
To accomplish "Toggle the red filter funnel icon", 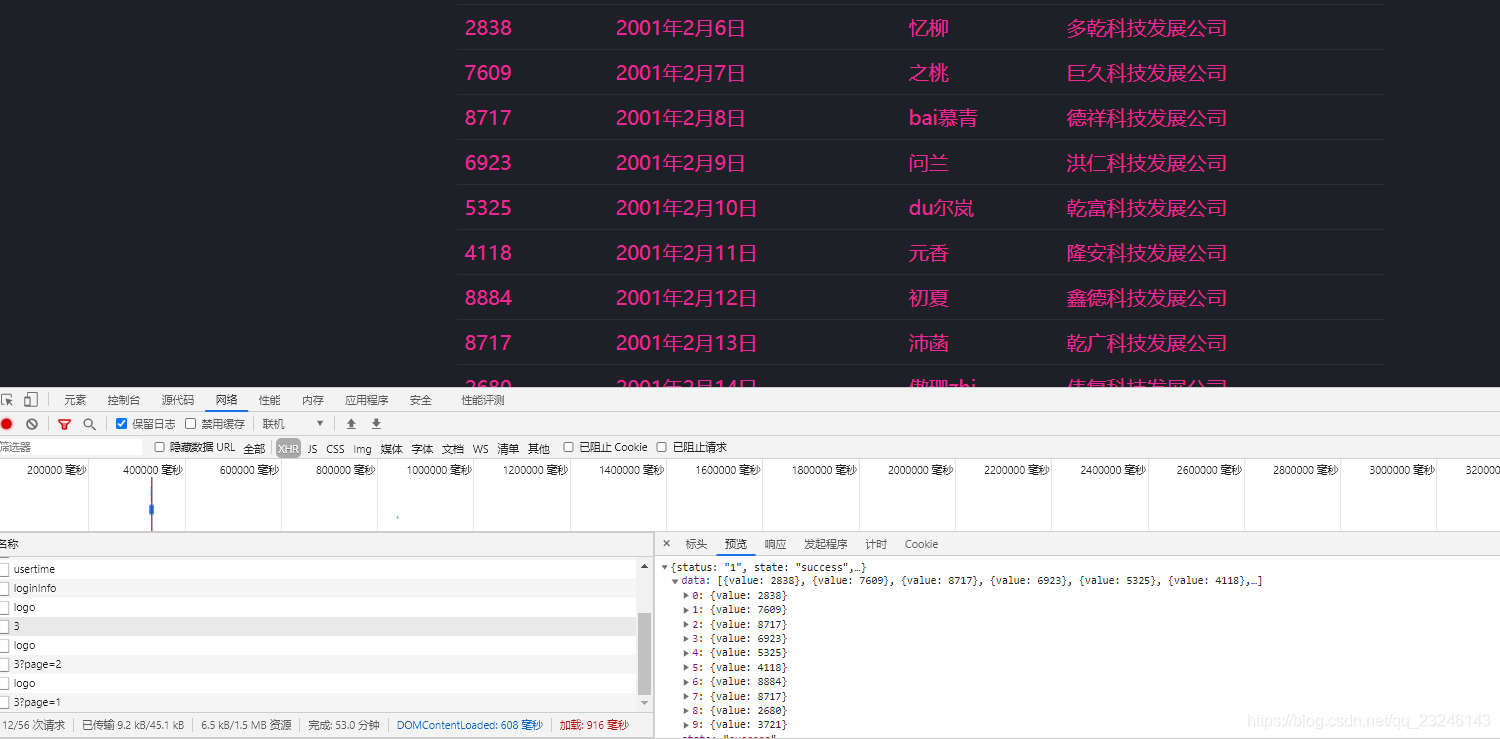I will 64,424.
